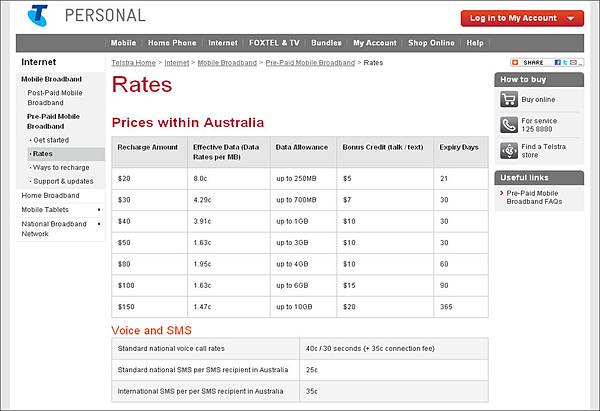This screenshot has height=411, width=600.
Task: Click the red Share plus icon
Action: (x=515, y=62)
